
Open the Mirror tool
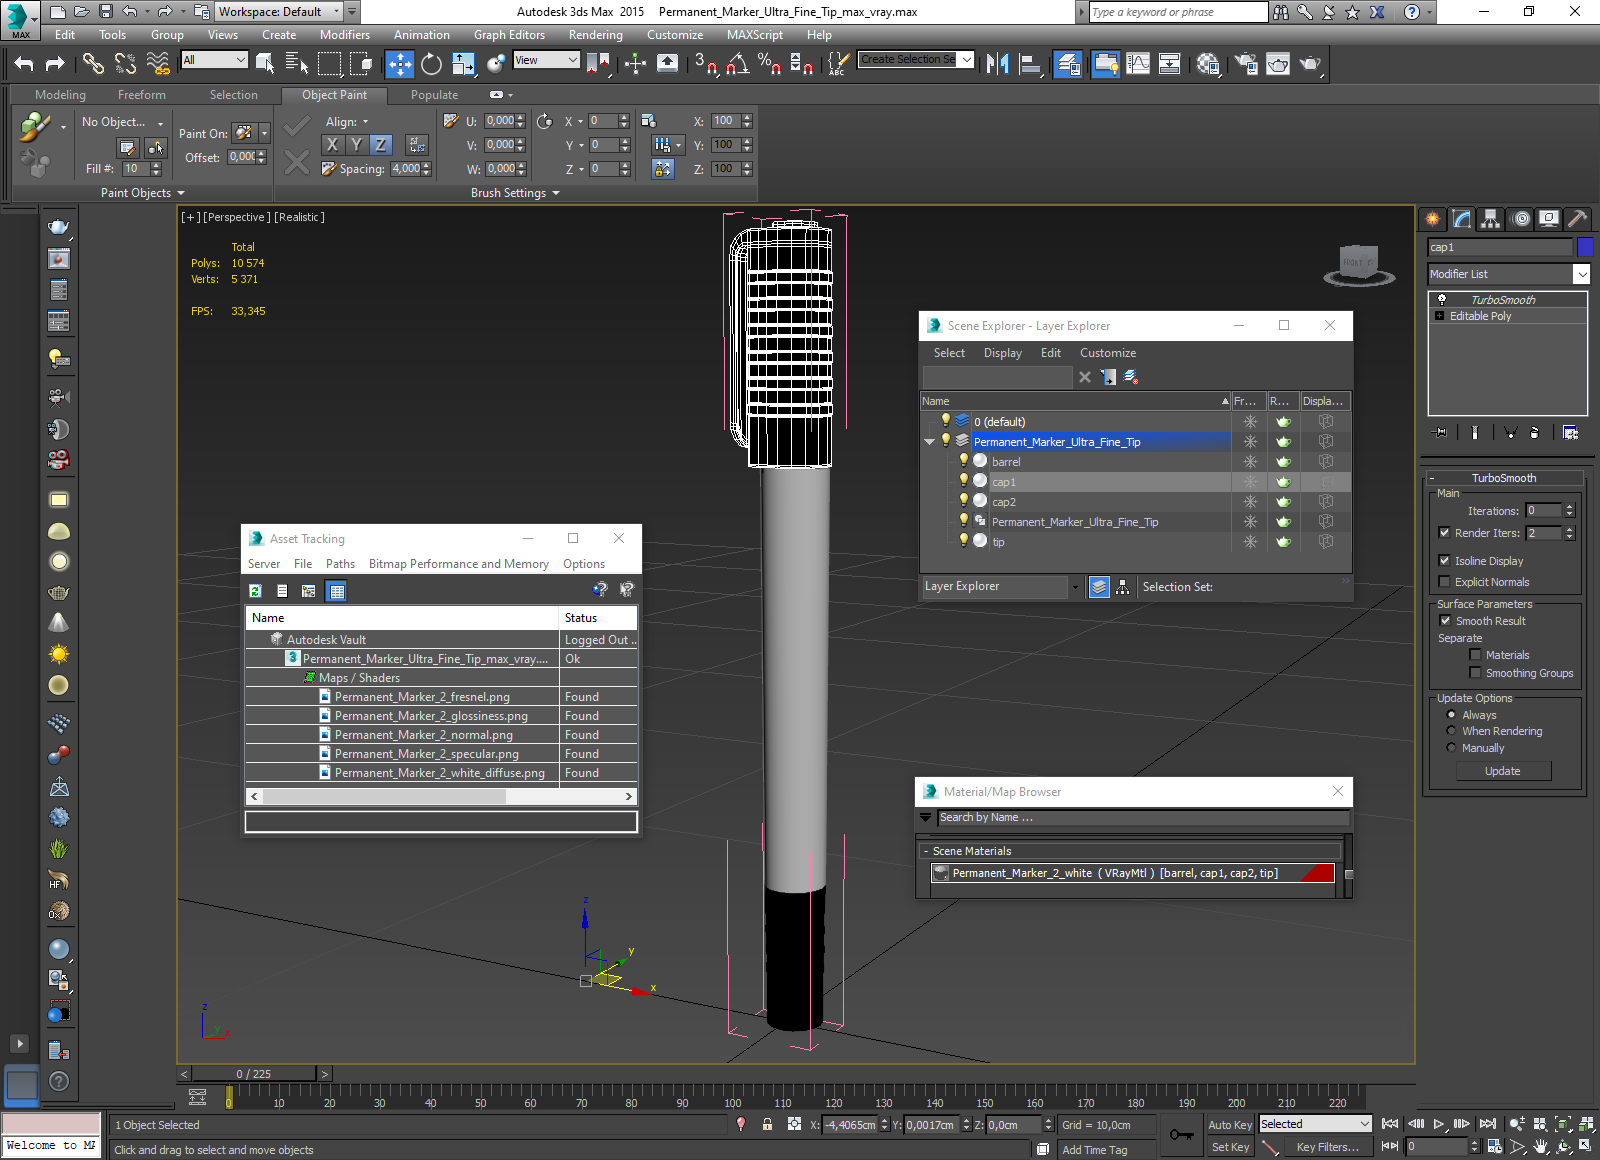click(x=997, y=64)
